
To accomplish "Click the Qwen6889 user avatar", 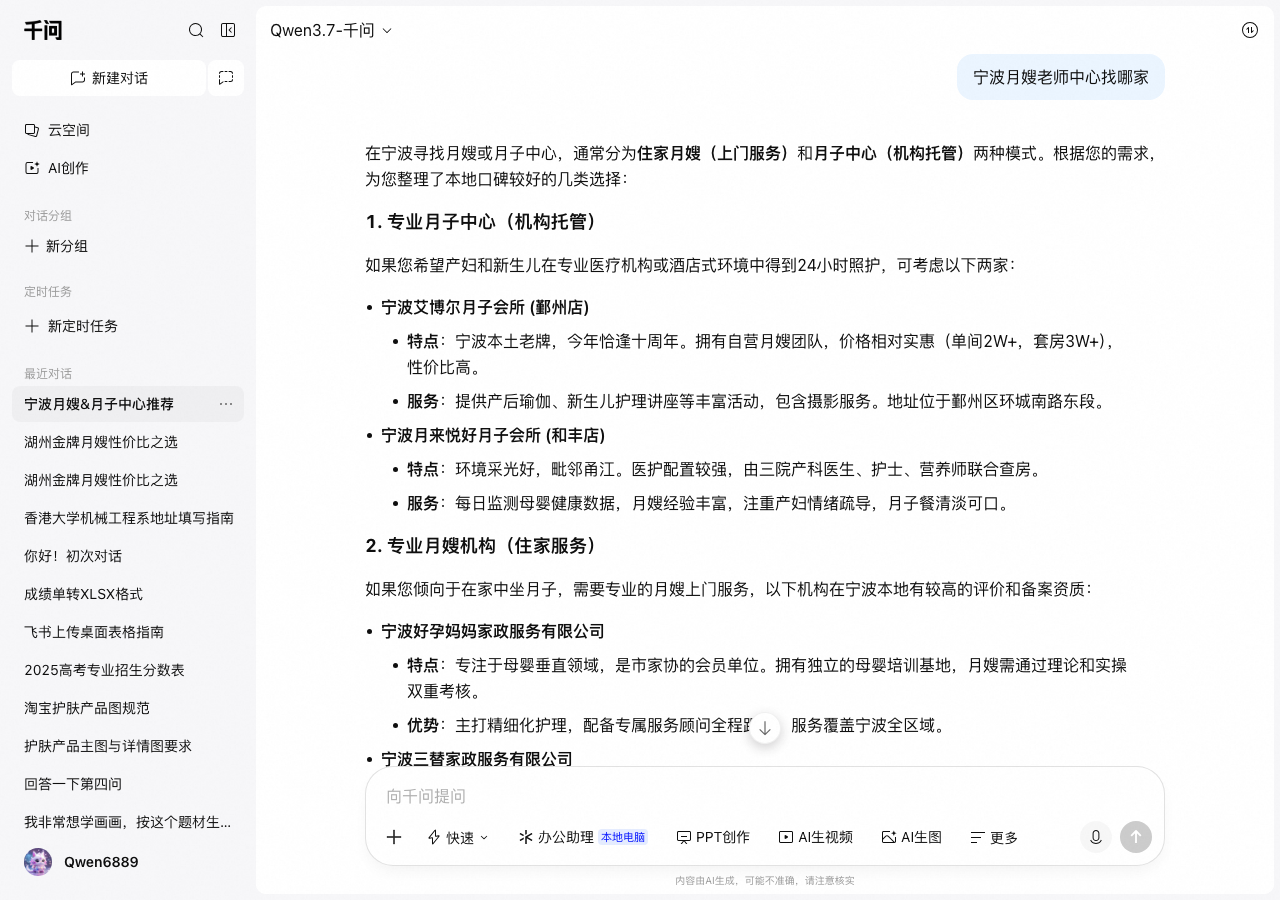I will point(38,862).
